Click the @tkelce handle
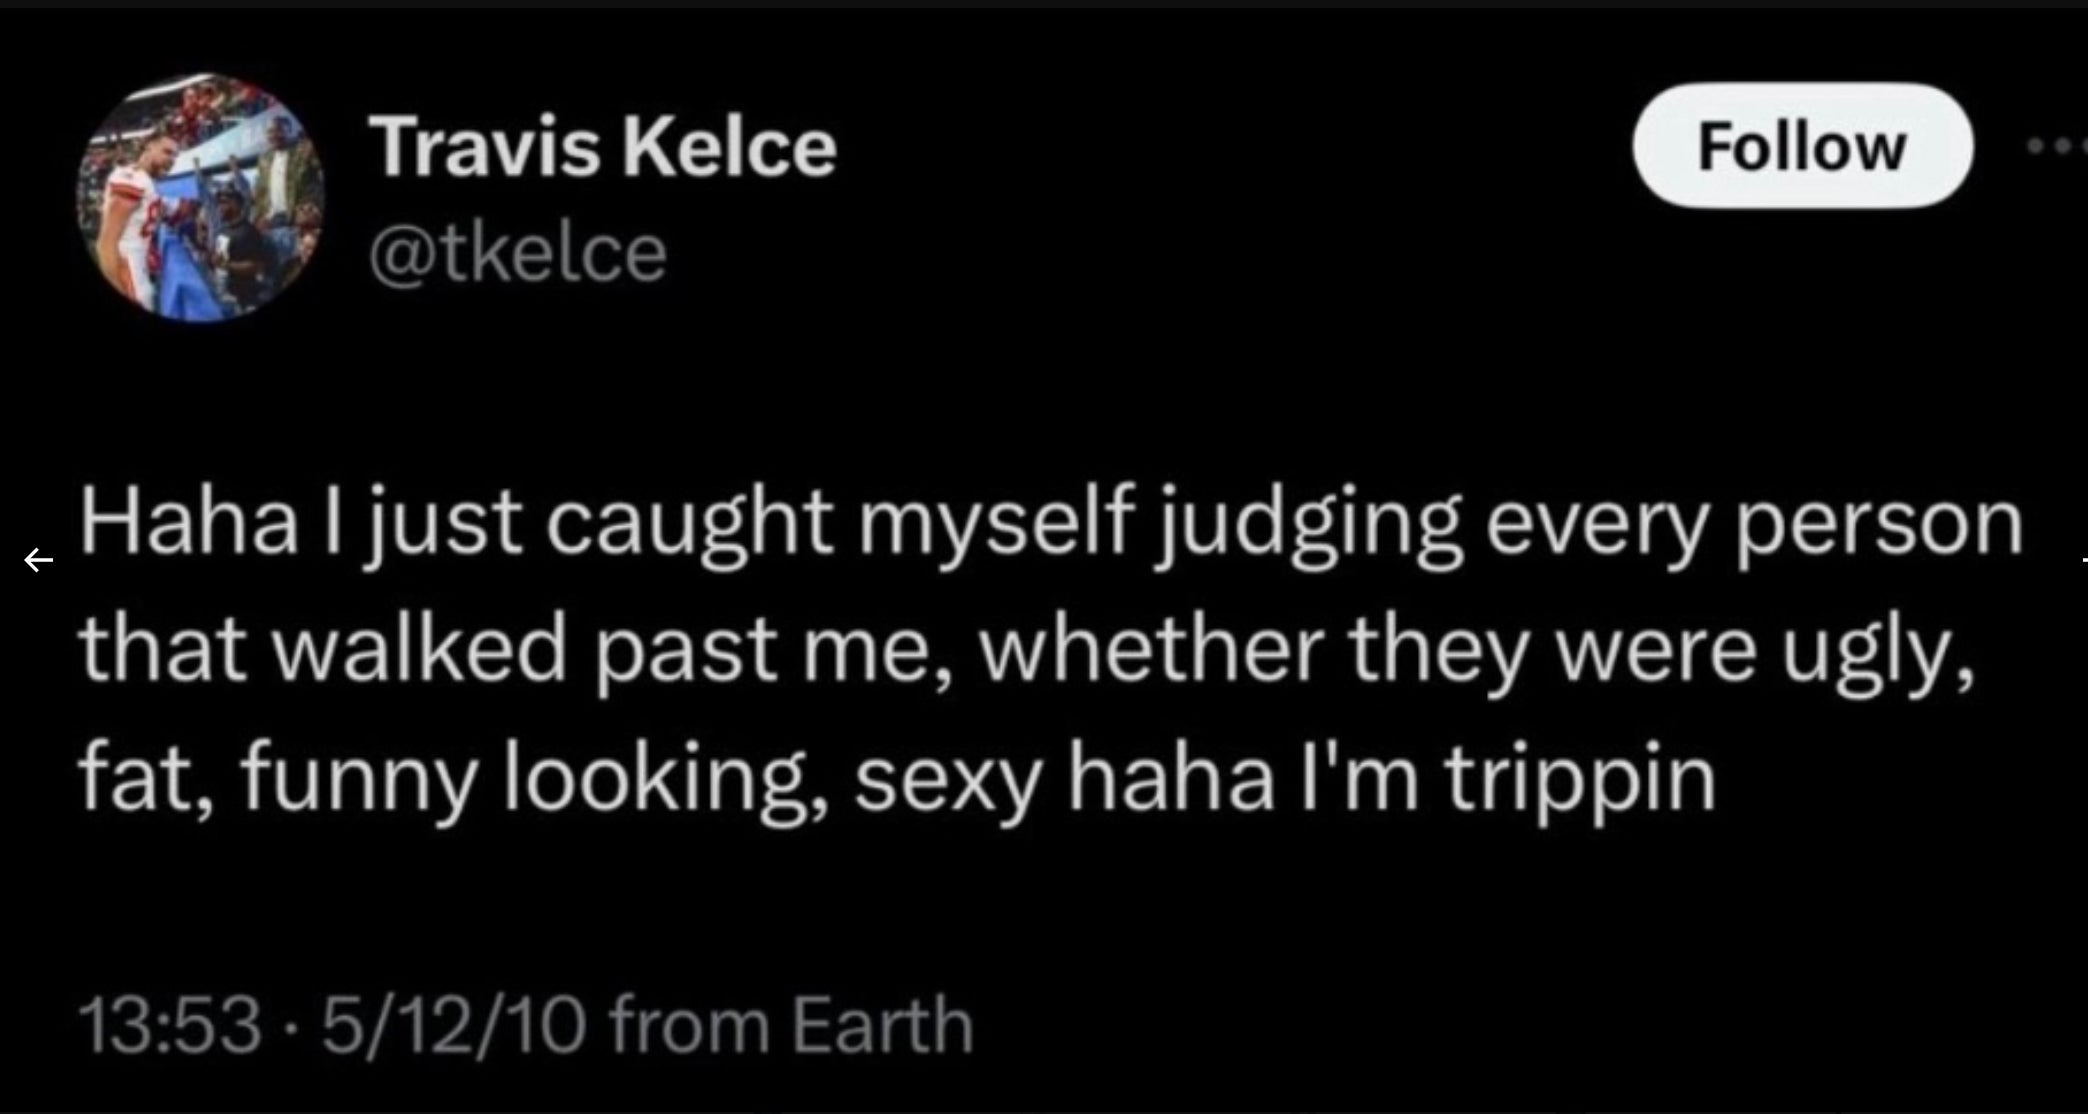Image resolution: width=2088 pixels, height=1114 pixels. (x=517, y=253)
